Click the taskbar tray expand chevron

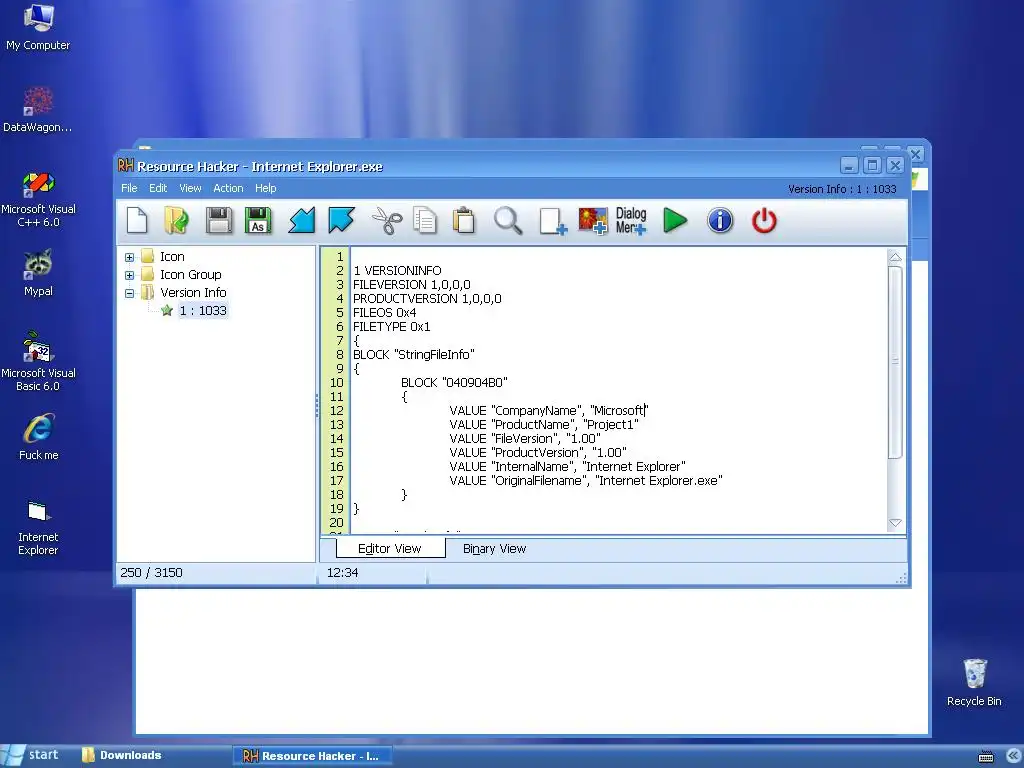(x=1014, y=756)
